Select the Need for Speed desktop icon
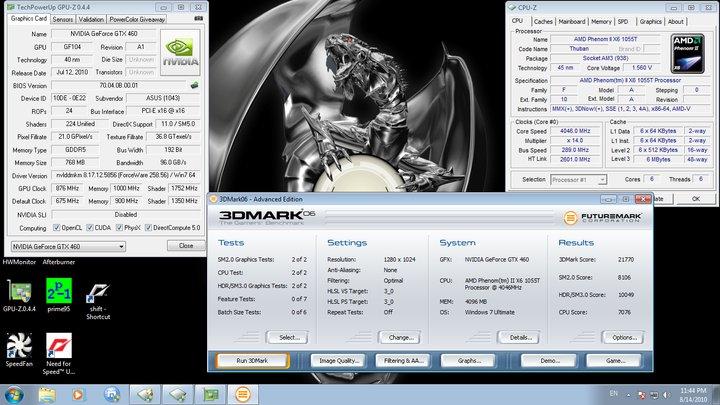Image resolution: width=720 pixels, height=405 pixels. pyautogui.click(x=59, y=354)
